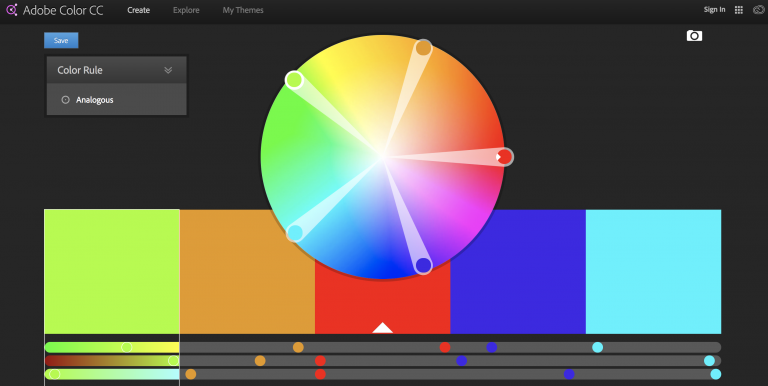Screen dimensions: 768x386
Task: Expand the Color Rule chevron
Action: point(168,70)
